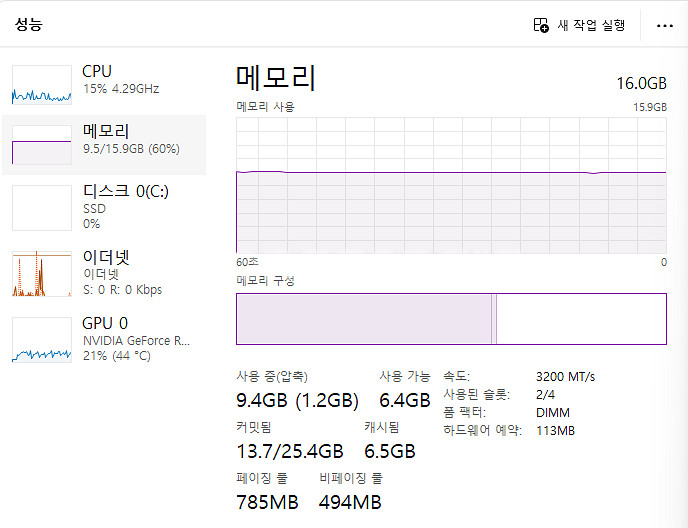Click the DIMM form factor value
This screenshot has width=688, height=528.
(x=553, y=413)
